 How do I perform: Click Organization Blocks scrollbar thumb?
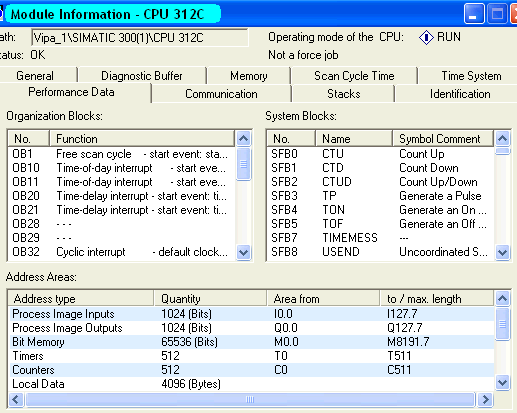click(243, 164)
